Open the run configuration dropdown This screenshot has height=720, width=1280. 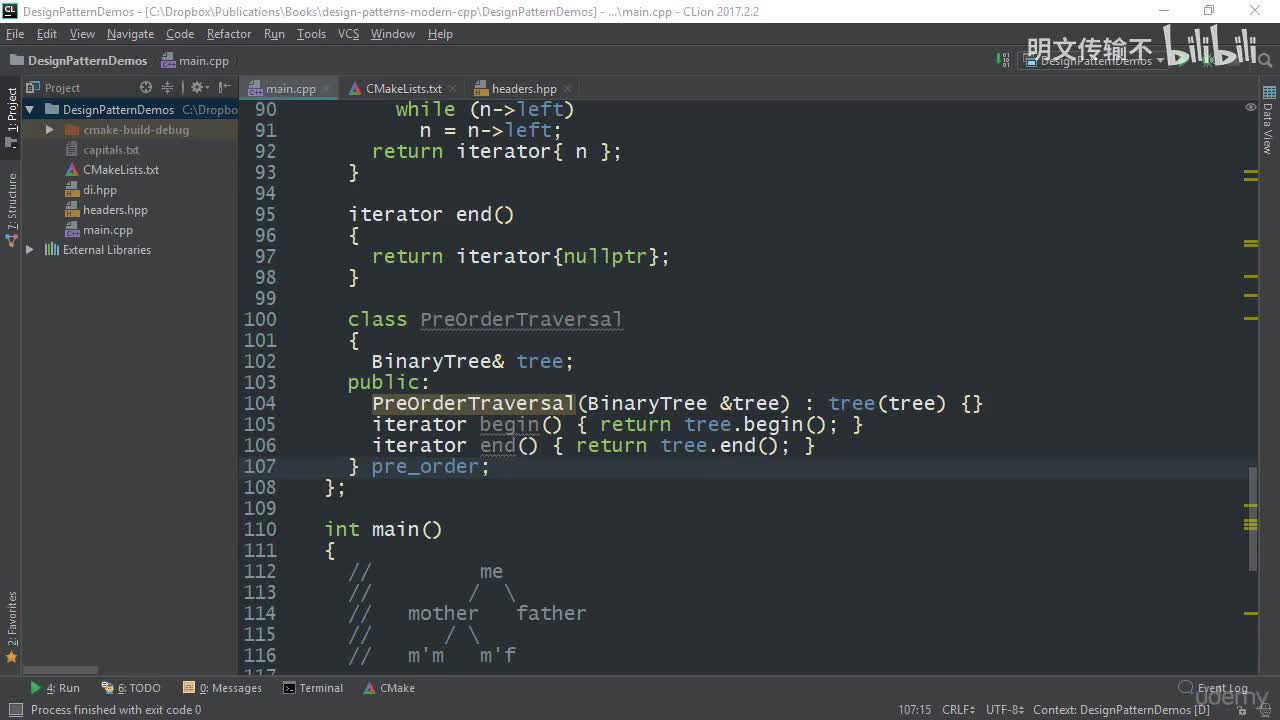point(1095,61)
